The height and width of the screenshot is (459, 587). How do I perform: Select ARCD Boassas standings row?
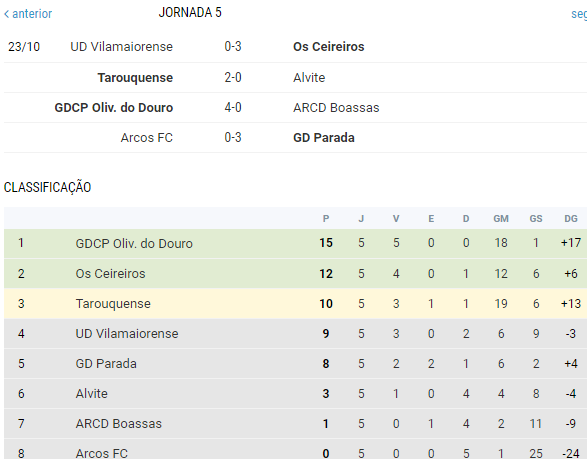(x=295, y=423)
